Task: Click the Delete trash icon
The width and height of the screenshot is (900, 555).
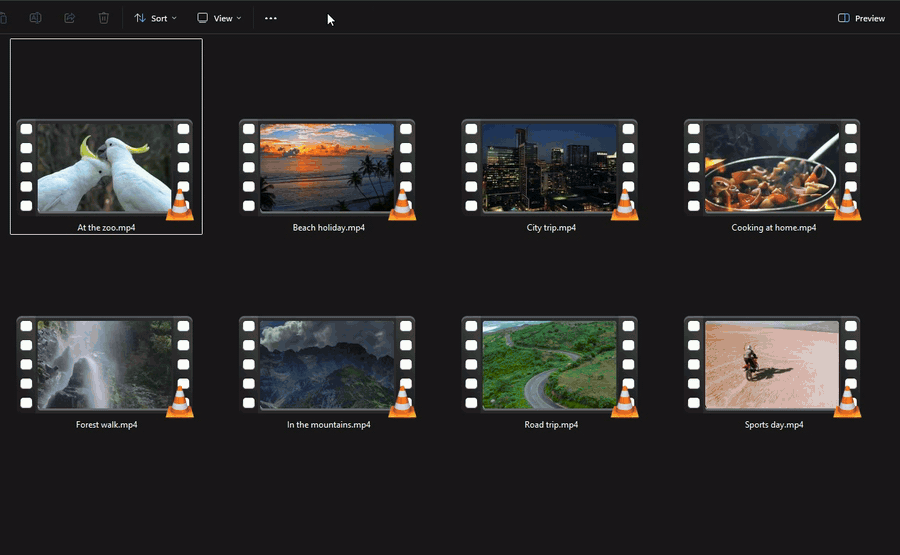Action: 103,18
